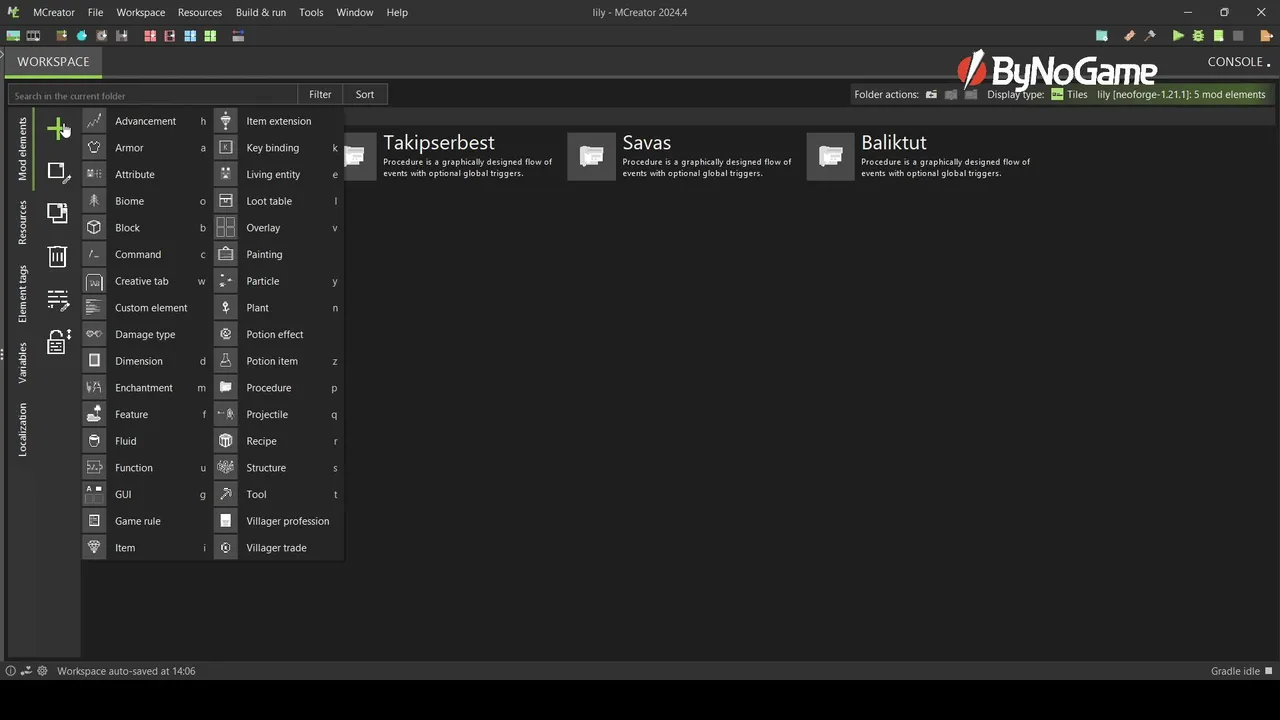Viewport: 1280px width, 720px height.
Task: Choose Armor from the new element list
Action: point(147,148)
